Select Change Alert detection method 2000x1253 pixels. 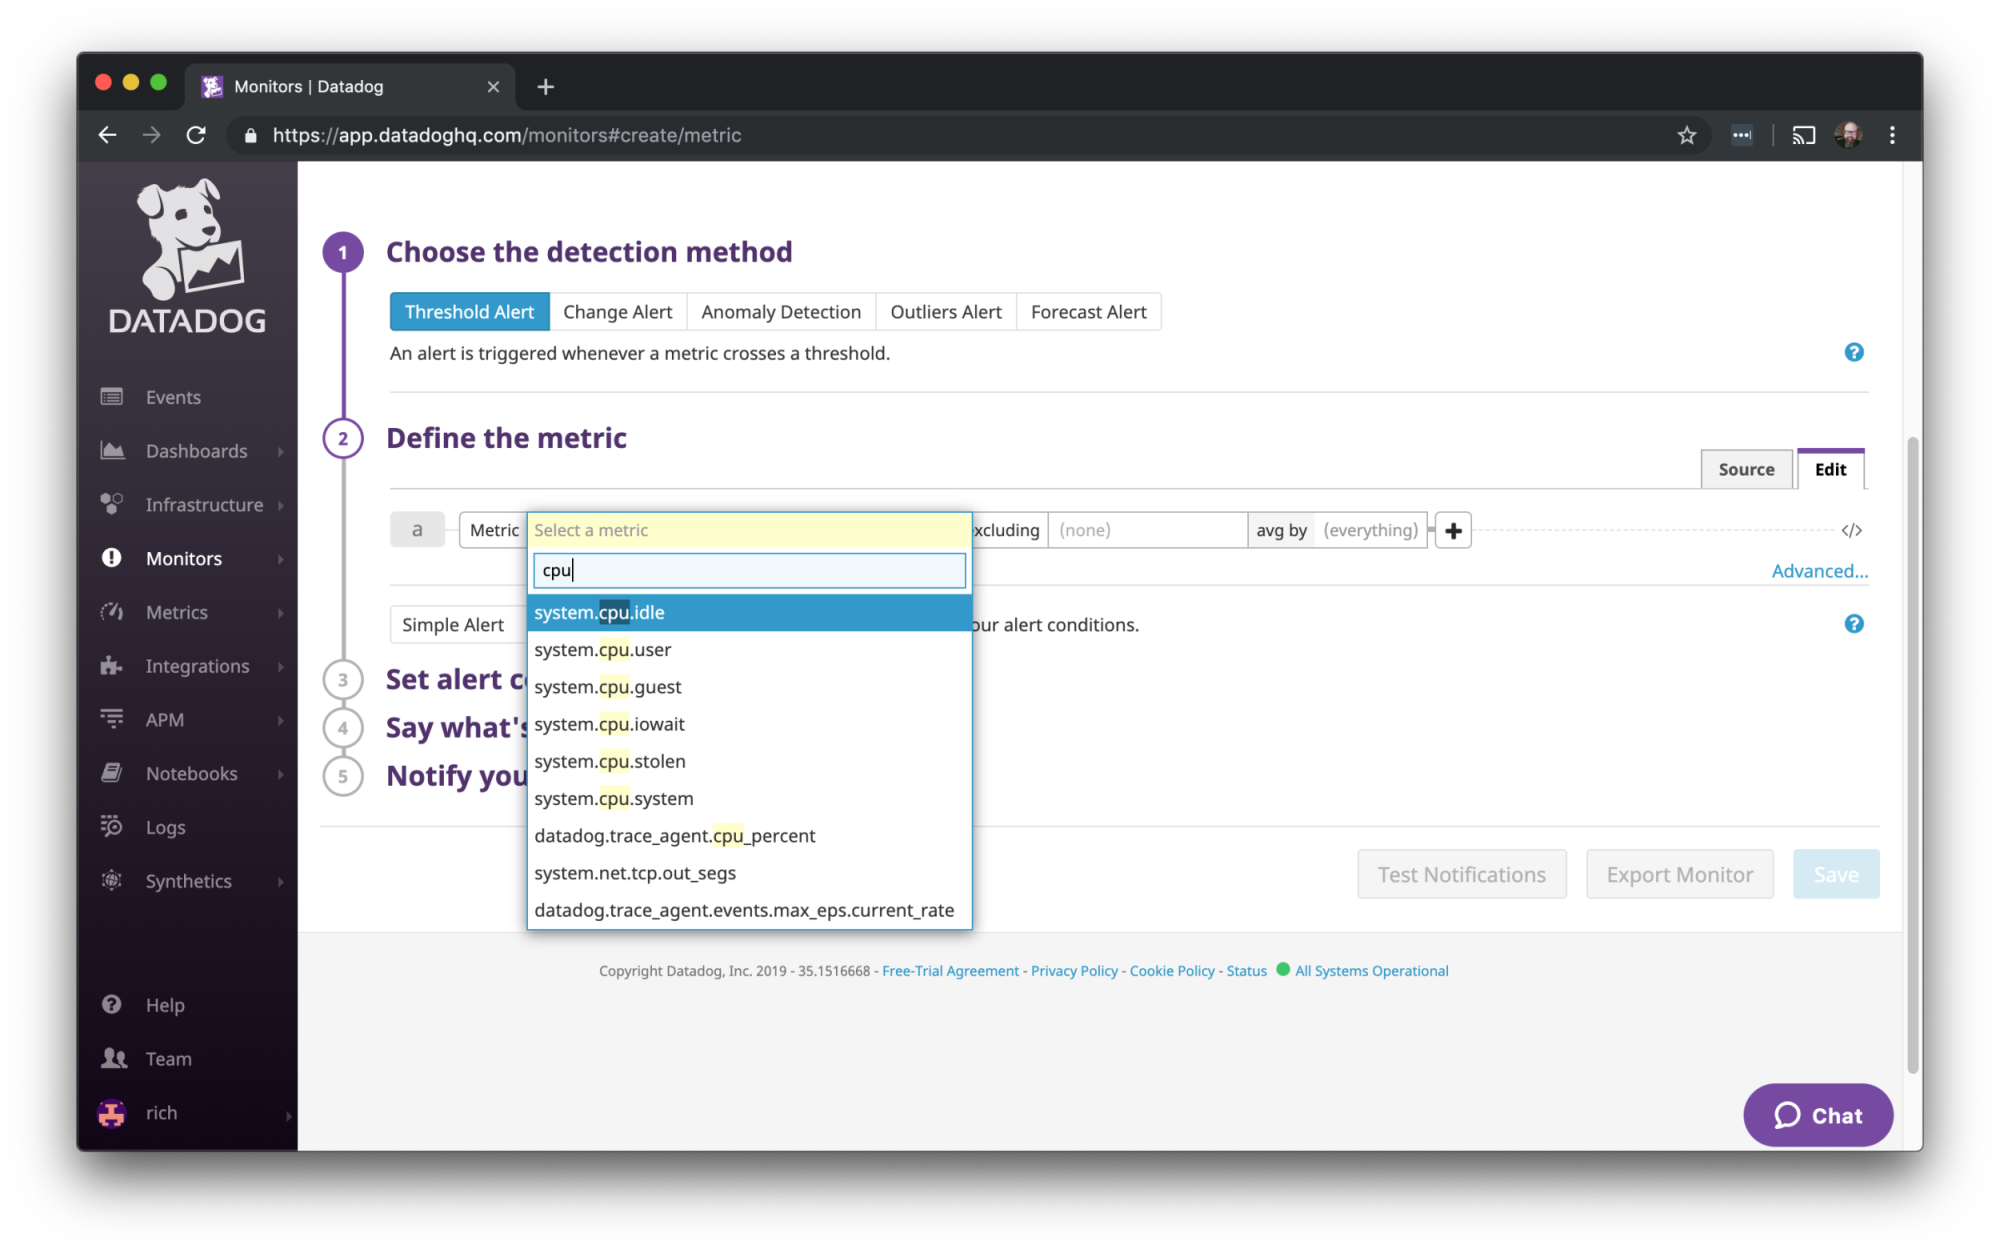pos(618,312)
